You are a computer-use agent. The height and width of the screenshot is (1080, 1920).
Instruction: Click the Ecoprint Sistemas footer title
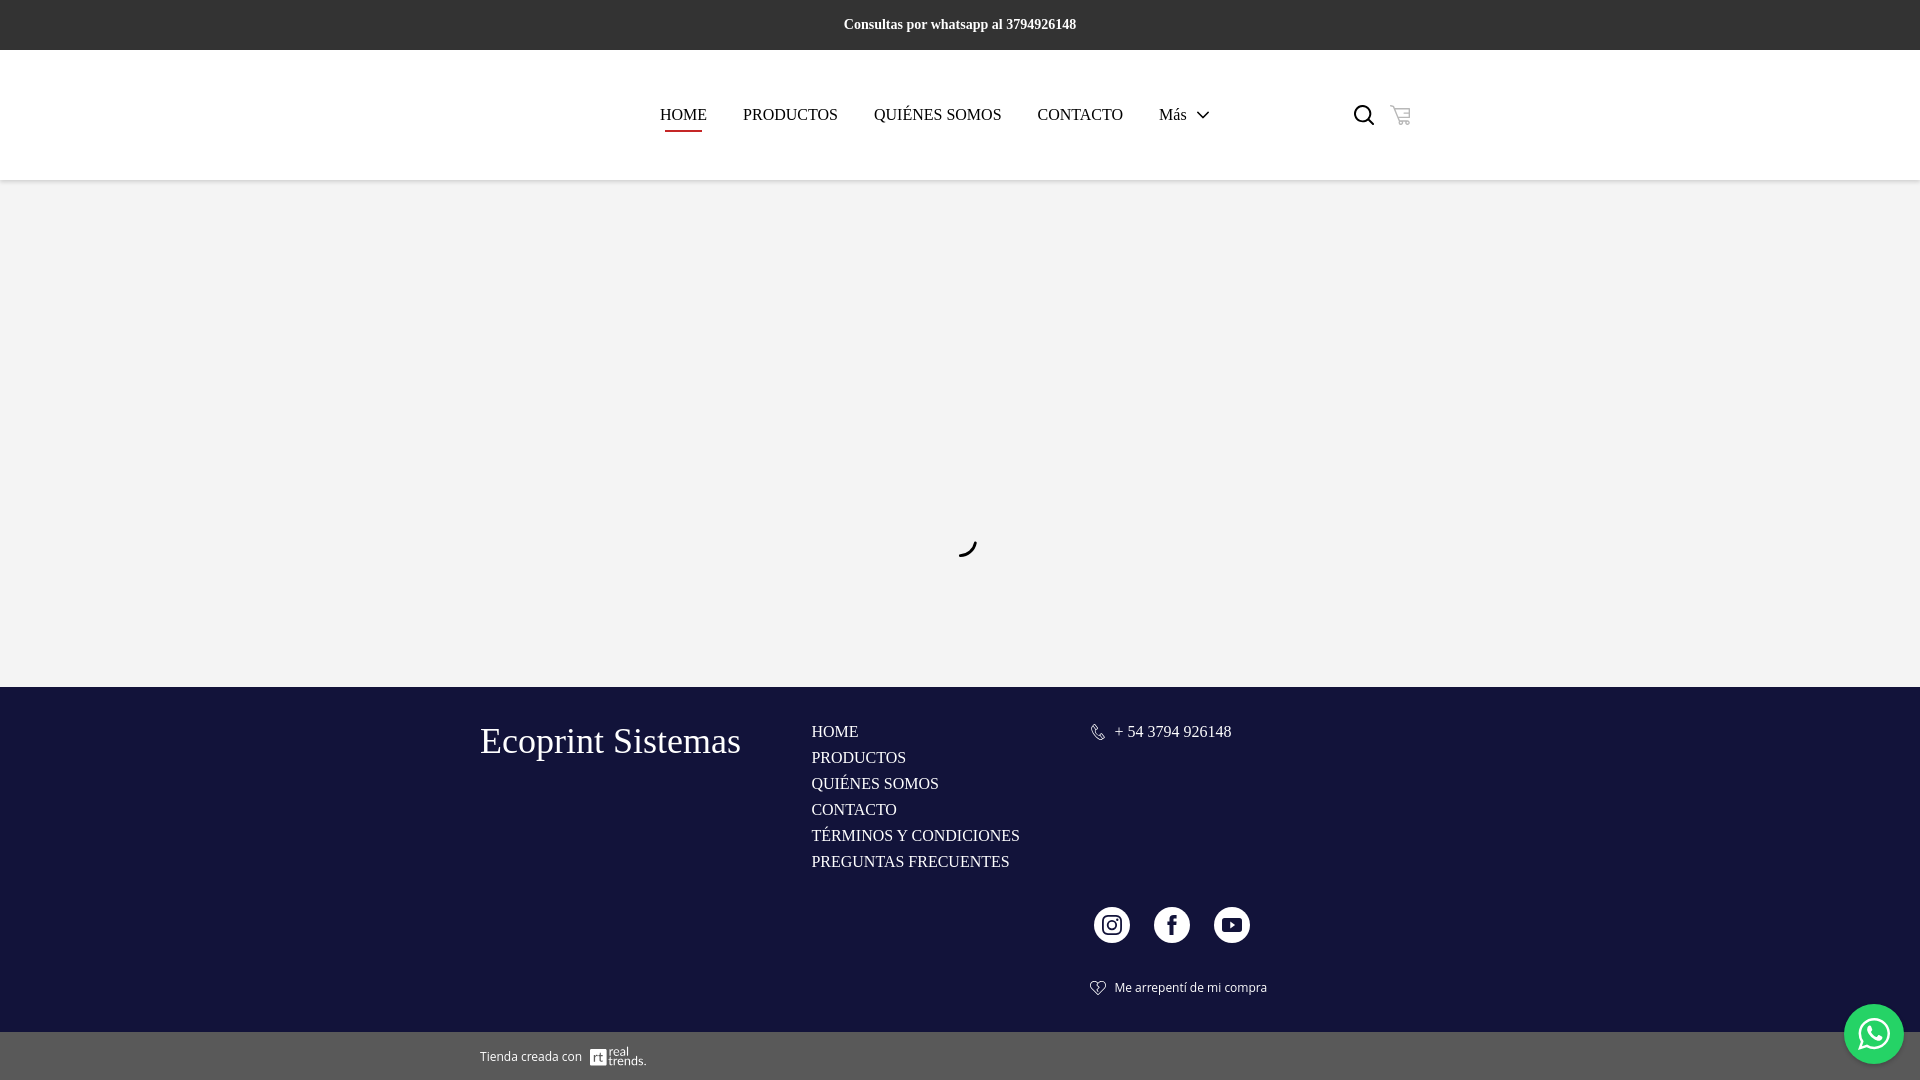tap(610, 742)
